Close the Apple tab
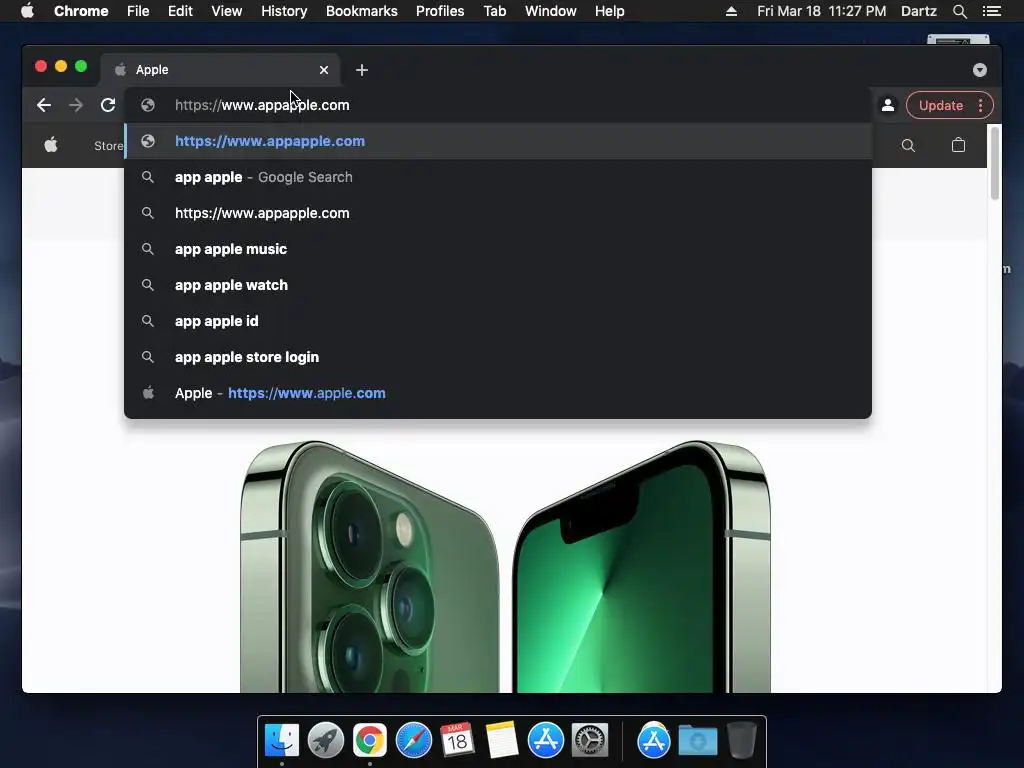Viewport: 1024px width, 768px height. 324,70
